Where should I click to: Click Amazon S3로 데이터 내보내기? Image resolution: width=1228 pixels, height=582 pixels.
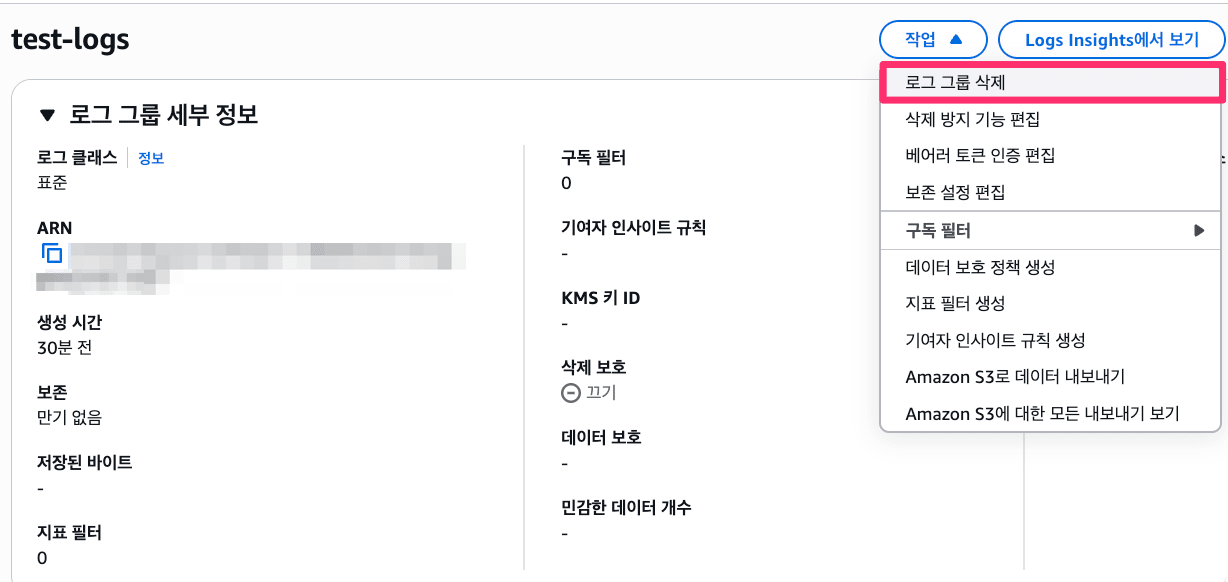point(1015,377)
